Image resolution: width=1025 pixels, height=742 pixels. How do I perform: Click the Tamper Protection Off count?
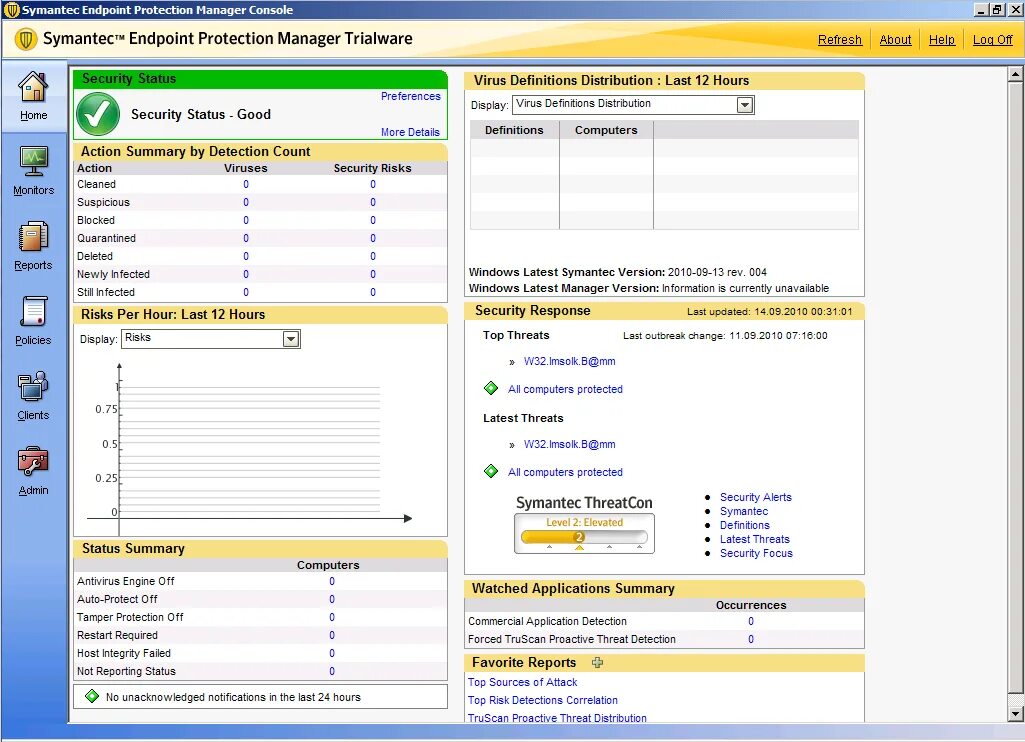pos(331,617)
